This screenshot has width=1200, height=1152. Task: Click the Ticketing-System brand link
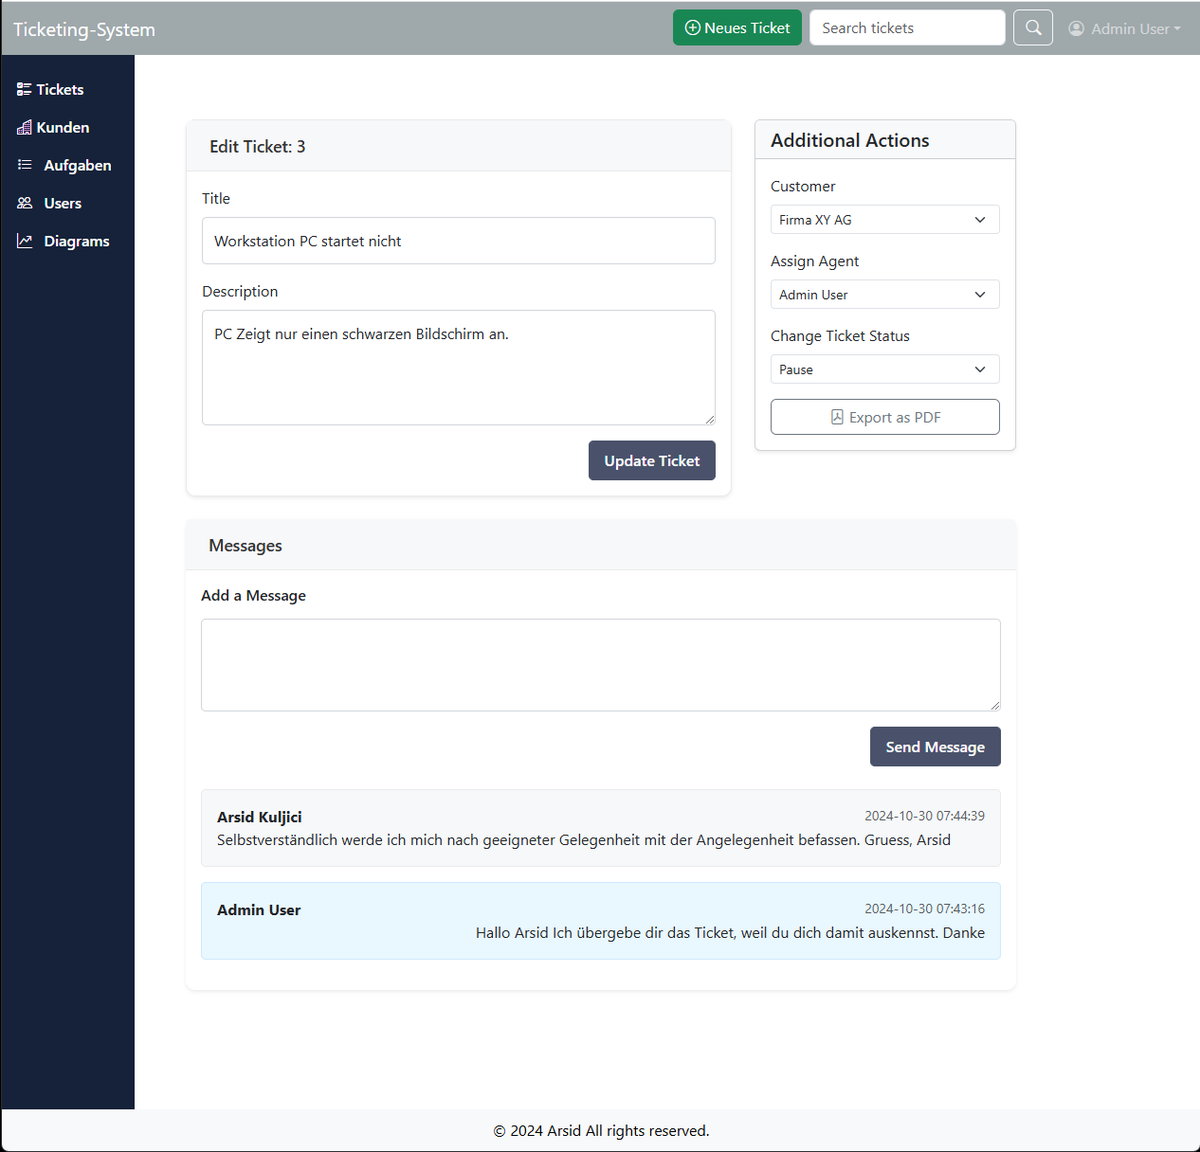(x=84, y=29)
